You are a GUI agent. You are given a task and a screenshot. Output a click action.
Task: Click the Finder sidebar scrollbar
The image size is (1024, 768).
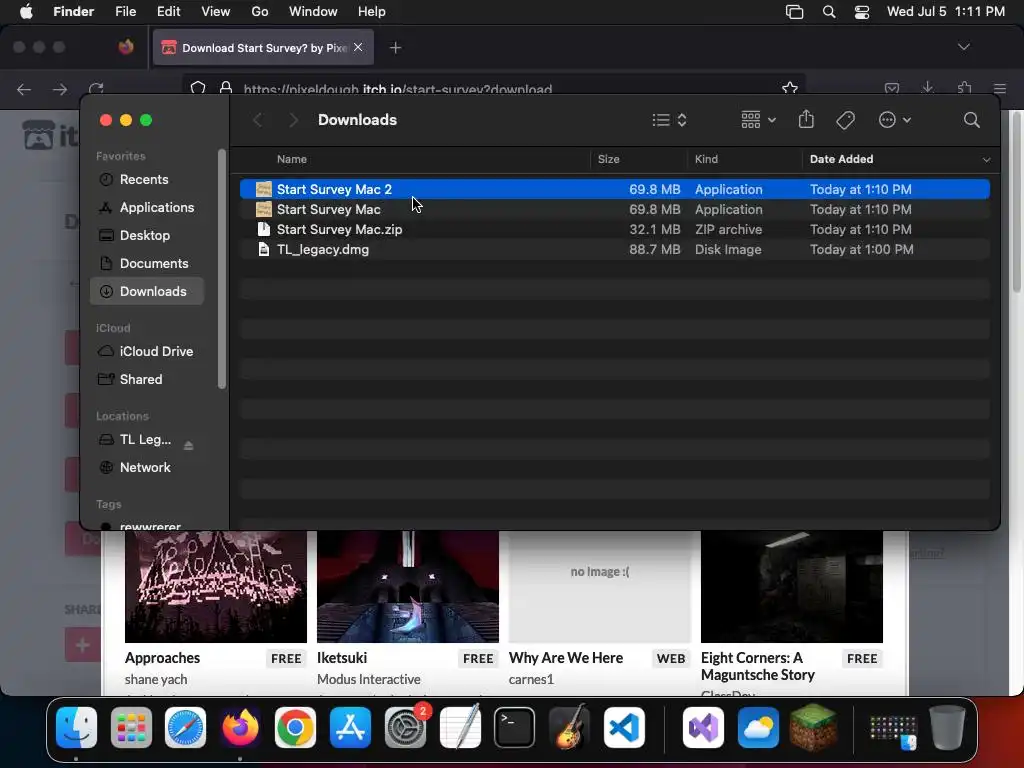pos(222,269)
